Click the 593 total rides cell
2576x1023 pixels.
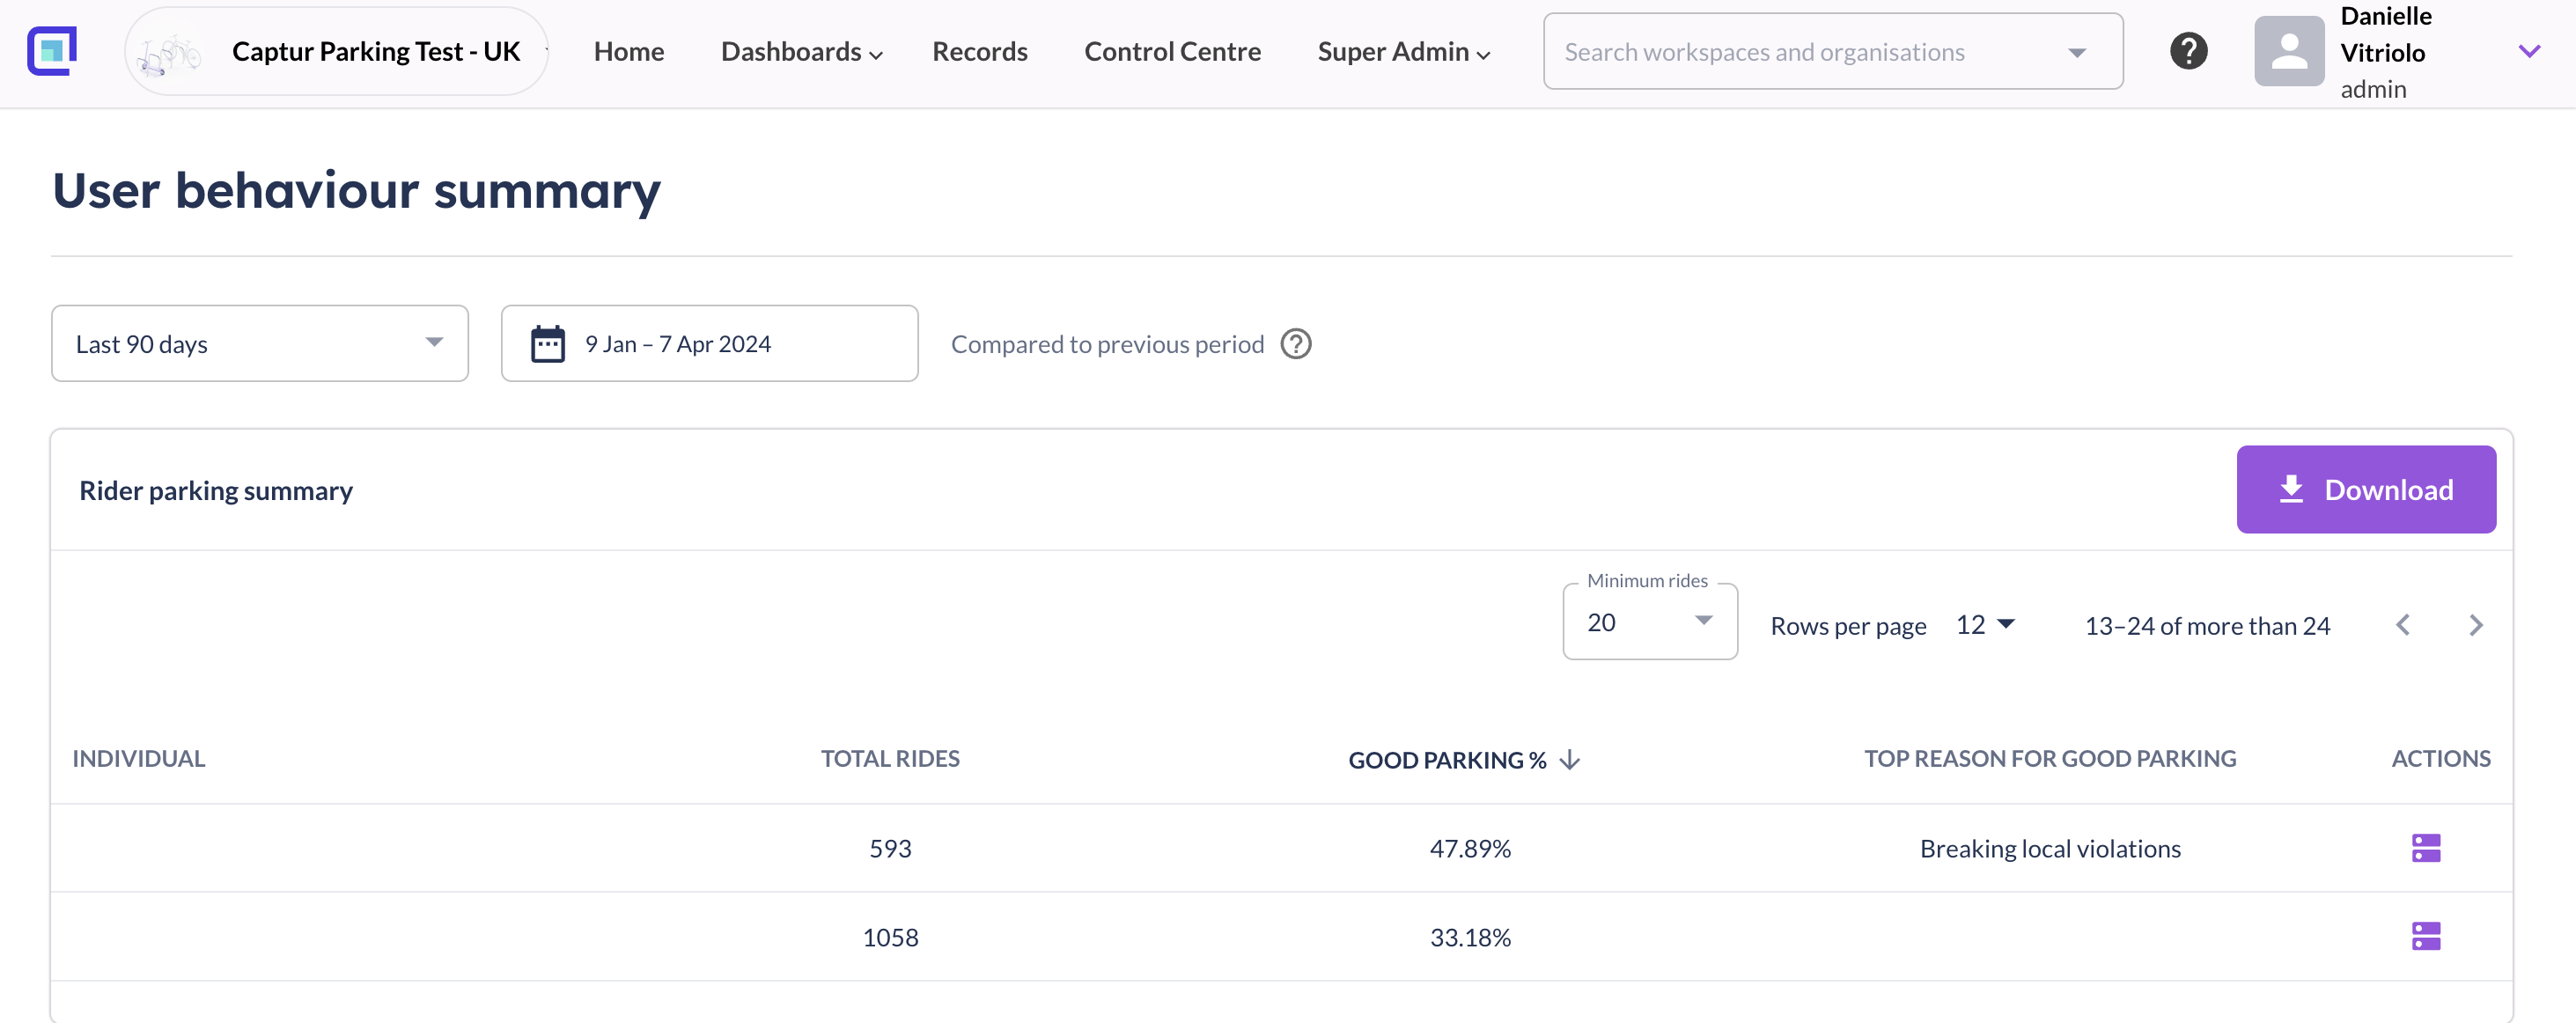coord(890,849)
